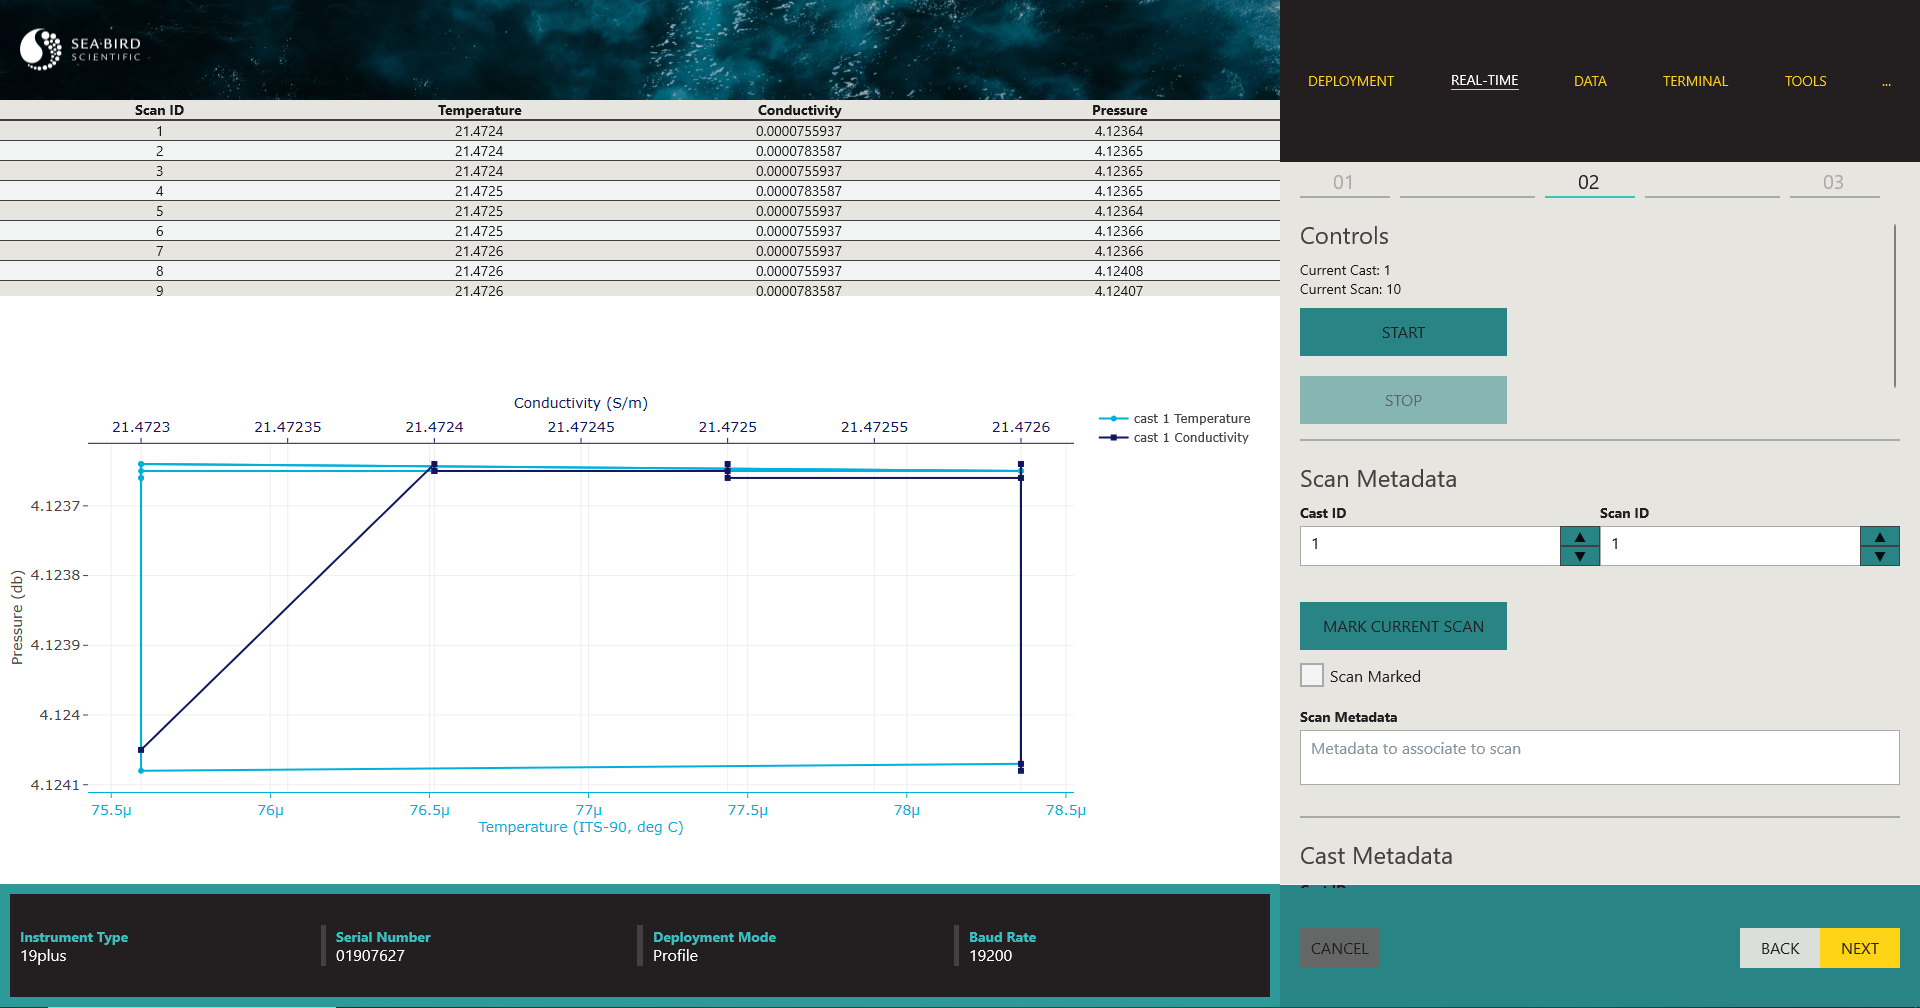Click the NEXT button
Viewport: 1920px width, 1008px height.
point(1859,948)
